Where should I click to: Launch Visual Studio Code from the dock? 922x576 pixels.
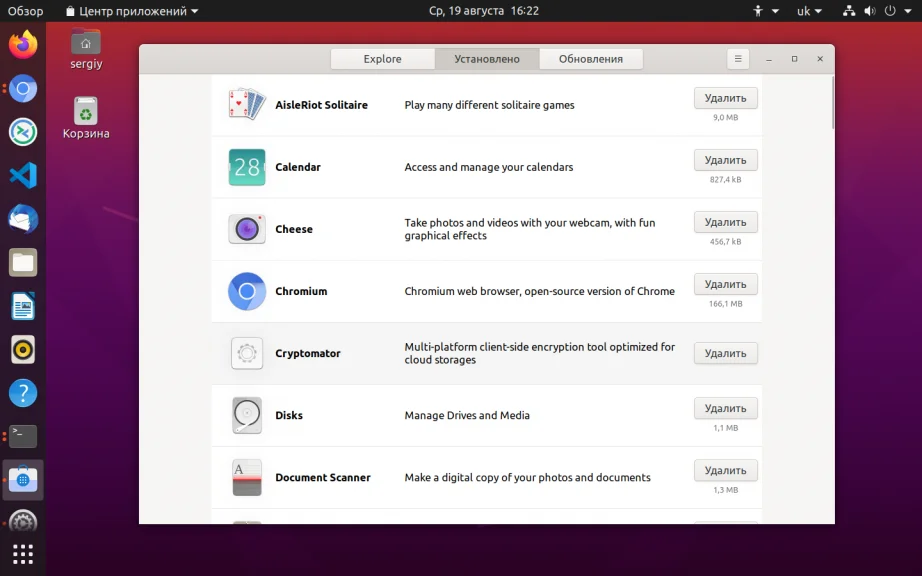pyautogui.click(x=23, y=175)
